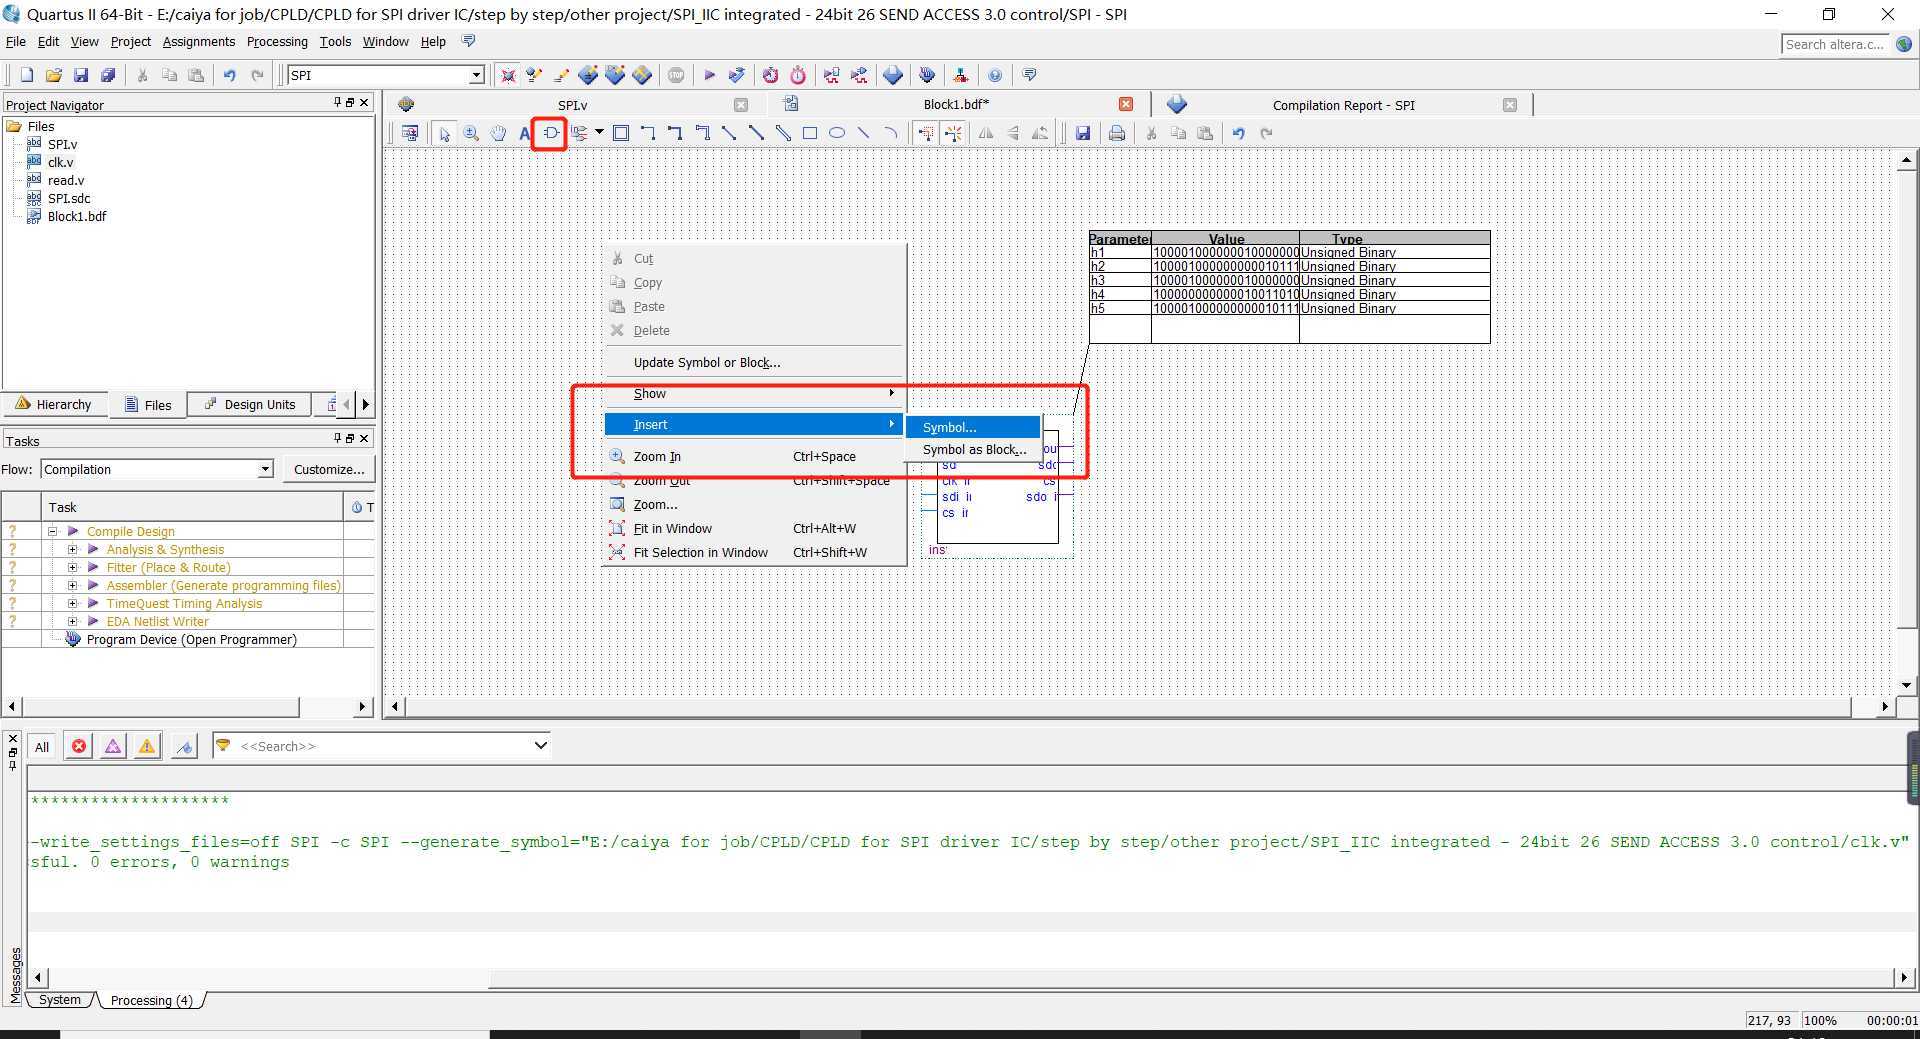This screenshot has height=1039, width=1920.
Task: Open the Flow Compilation dropdown
Action: click(x=265, y=469)
